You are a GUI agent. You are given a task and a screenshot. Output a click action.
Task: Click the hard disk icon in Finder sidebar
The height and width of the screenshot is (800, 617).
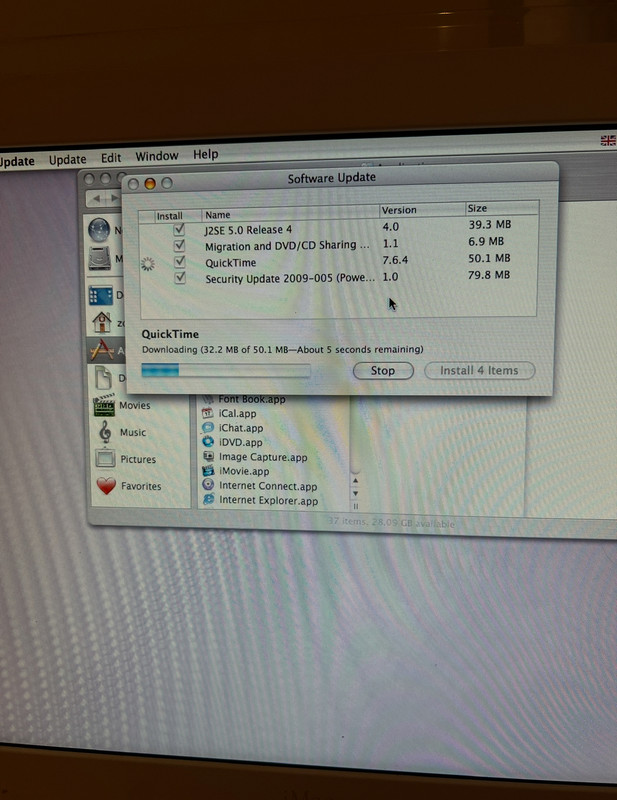coord(100,258)
